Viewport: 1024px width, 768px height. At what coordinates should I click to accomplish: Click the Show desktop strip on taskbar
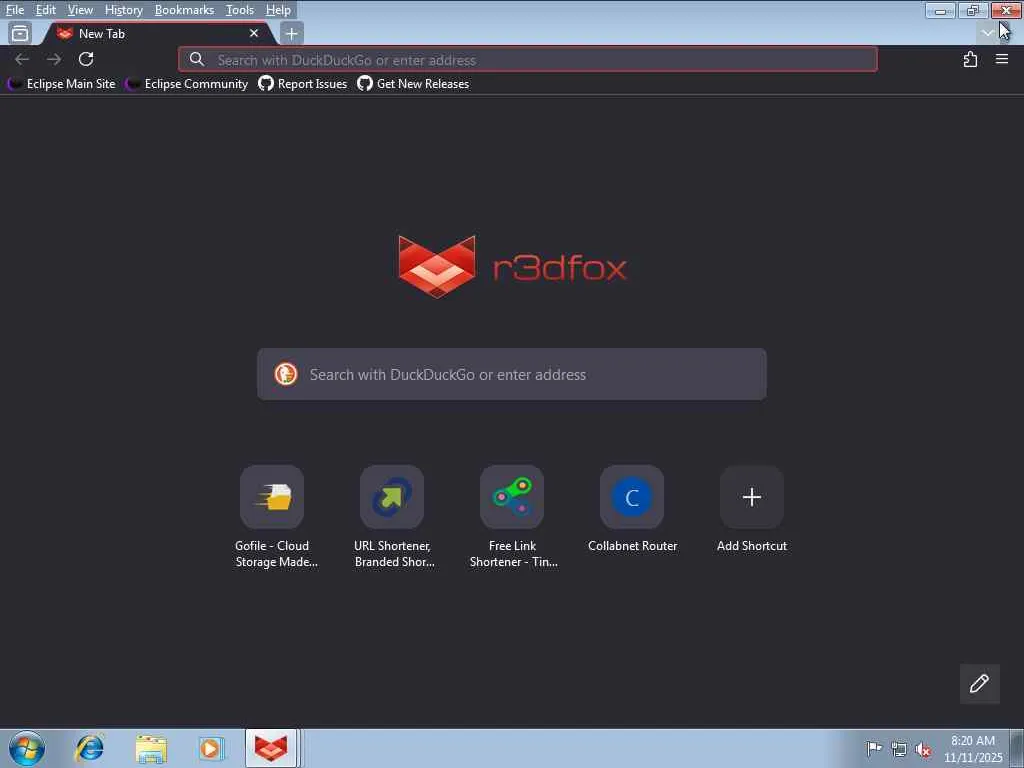point(1017,748)
